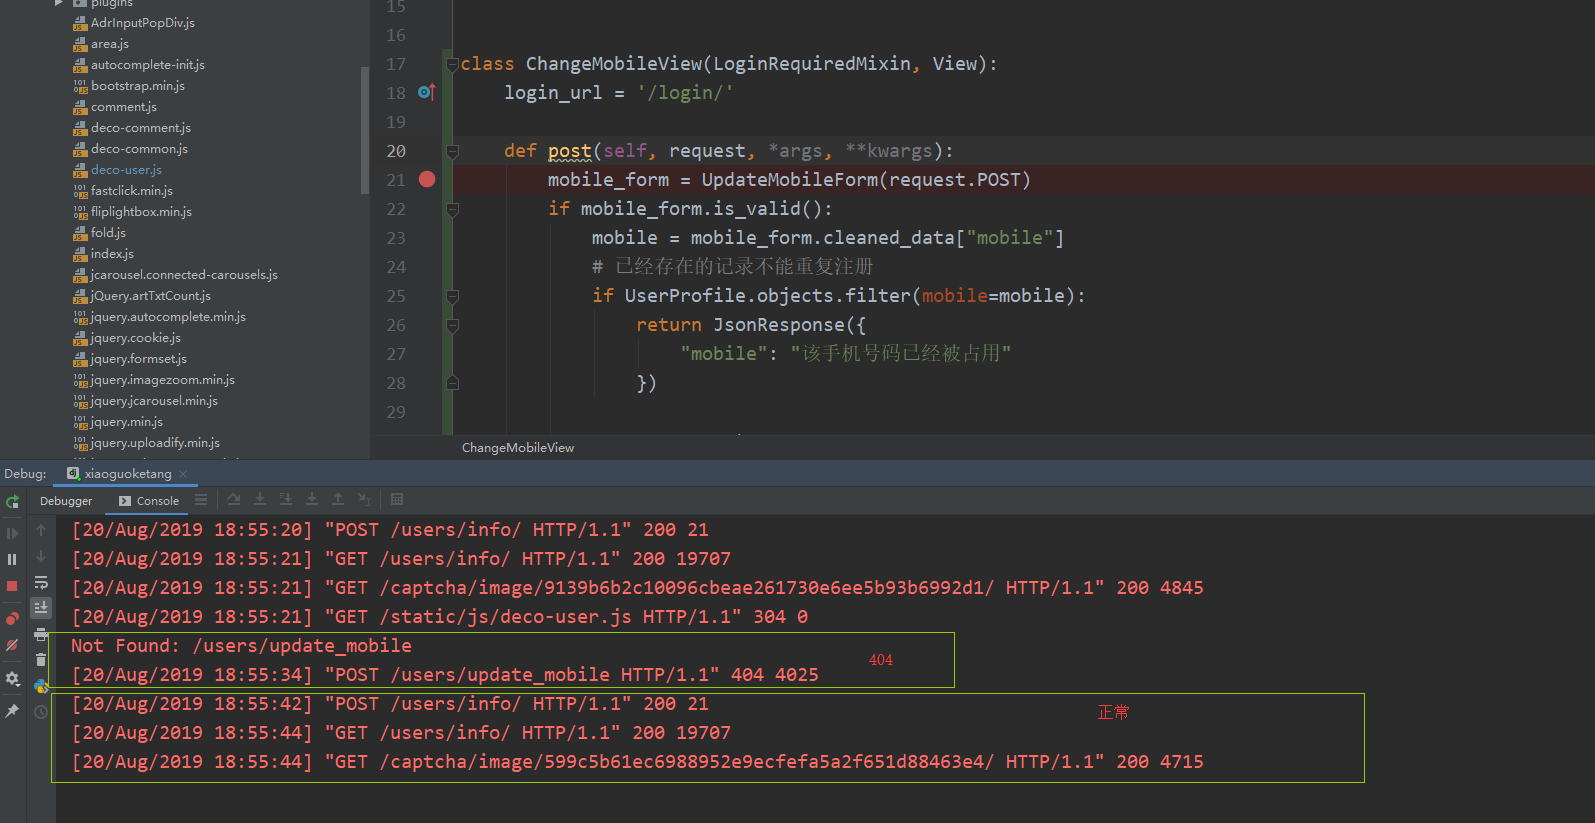Open console command history clock icon
This screenshot has height=823, width=1595.
click(x=41, y=712)
